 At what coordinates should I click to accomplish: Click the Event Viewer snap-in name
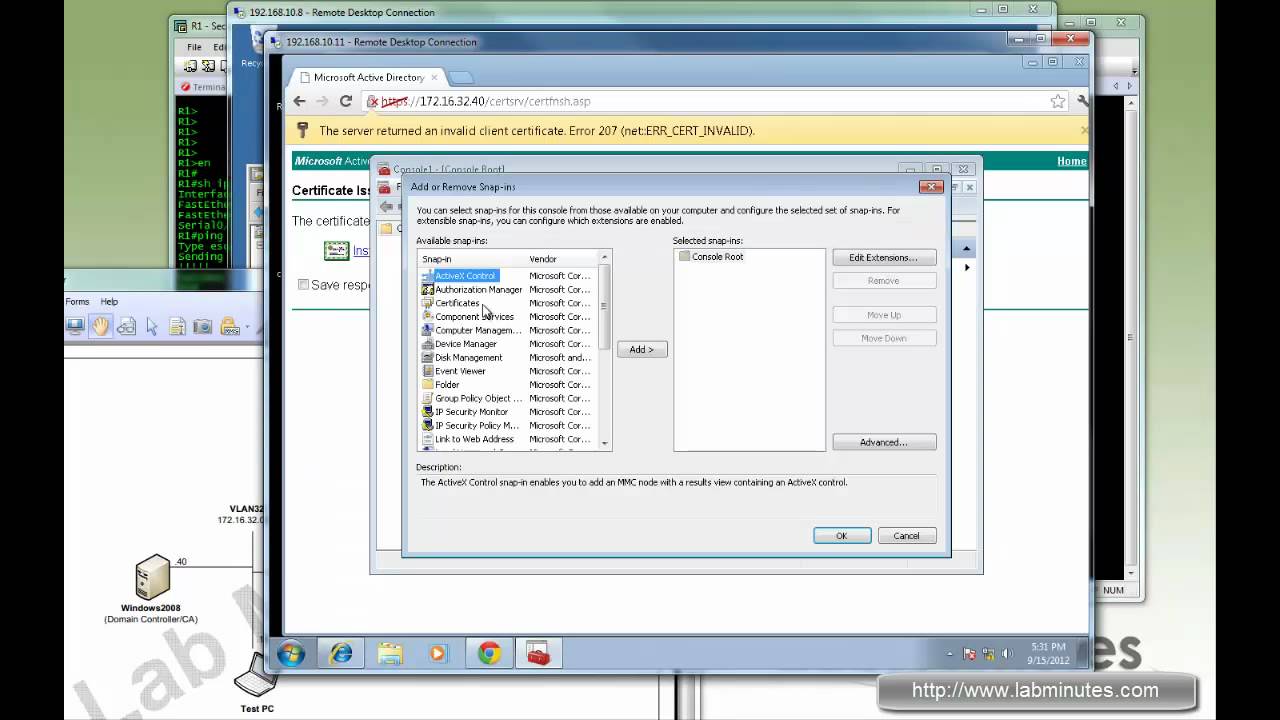(460, 371)
